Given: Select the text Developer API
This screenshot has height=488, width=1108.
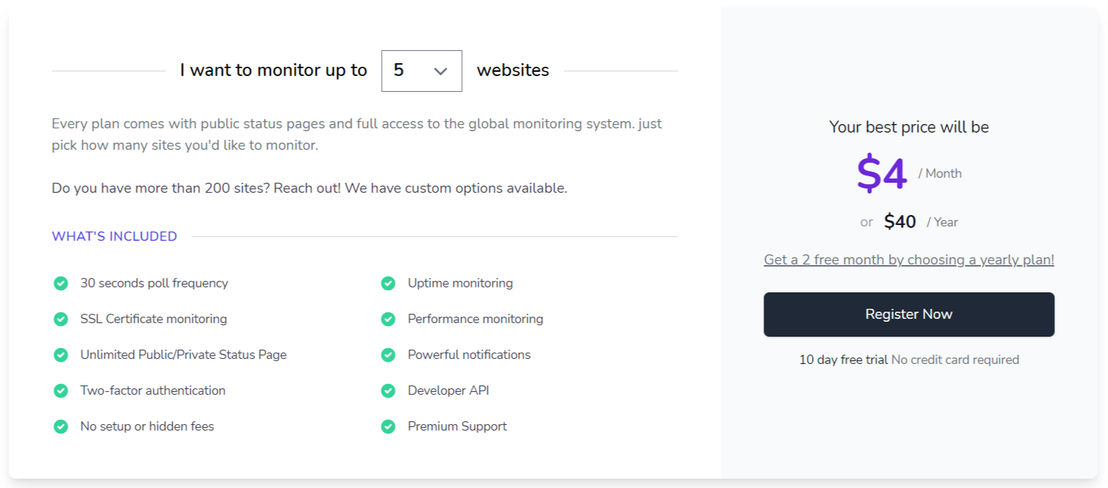Looking at the screenshot, I should coord(448,391).
